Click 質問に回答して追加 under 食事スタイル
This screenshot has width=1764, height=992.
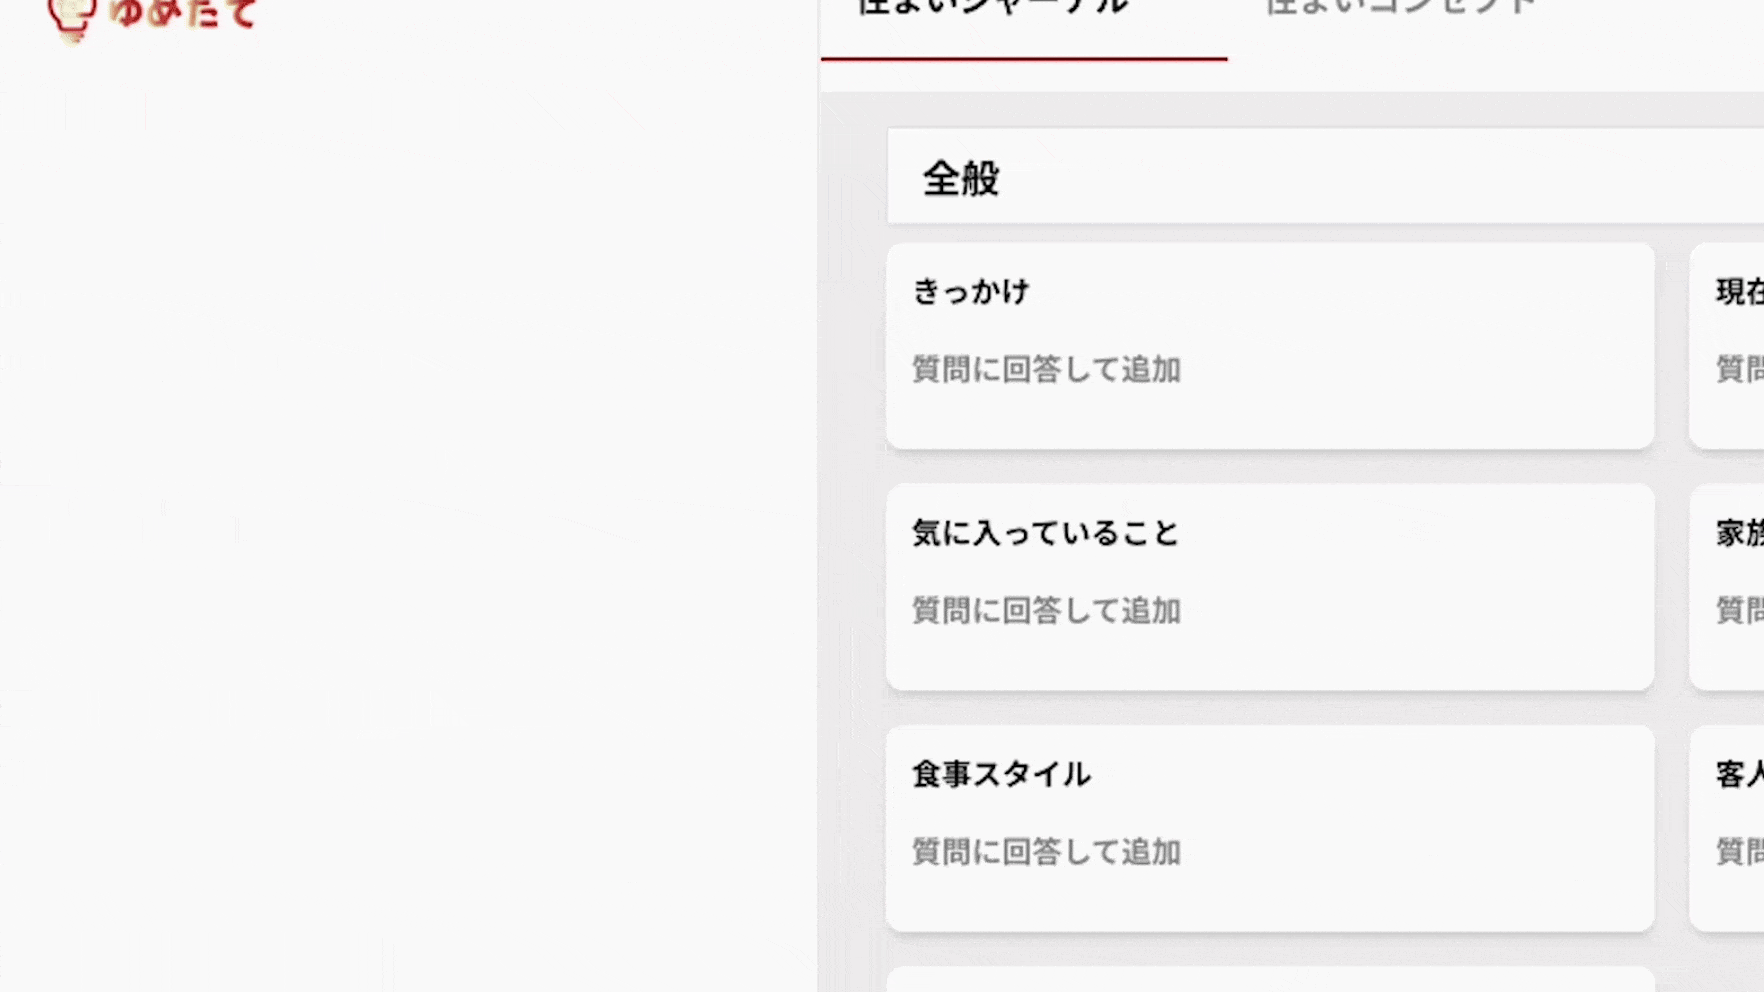(1046, 852)
